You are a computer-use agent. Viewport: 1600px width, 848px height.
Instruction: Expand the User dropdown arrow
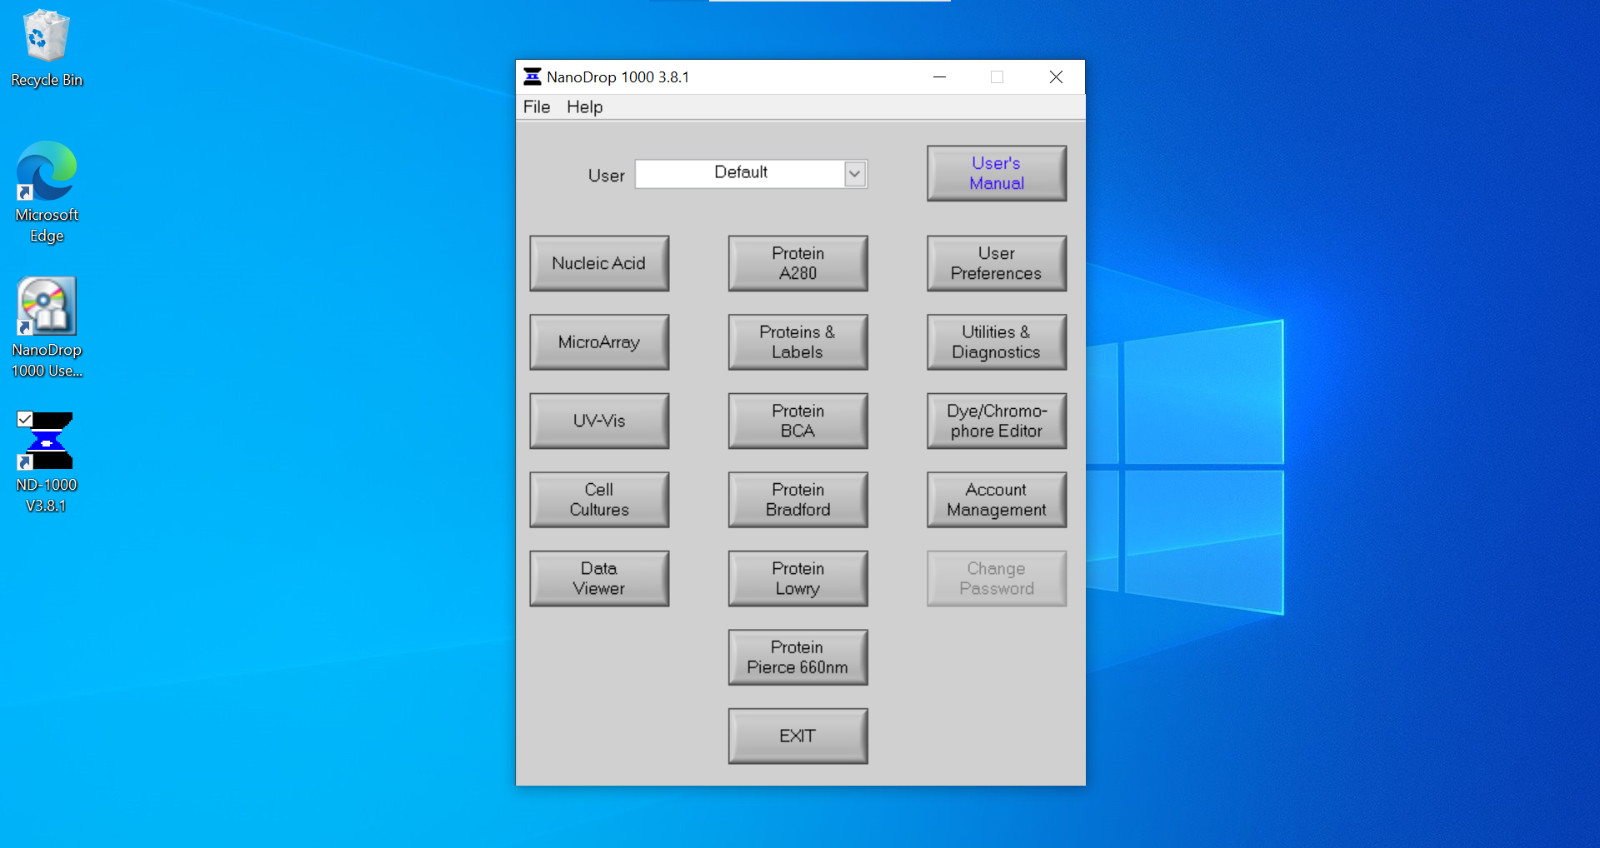[855, 174]
